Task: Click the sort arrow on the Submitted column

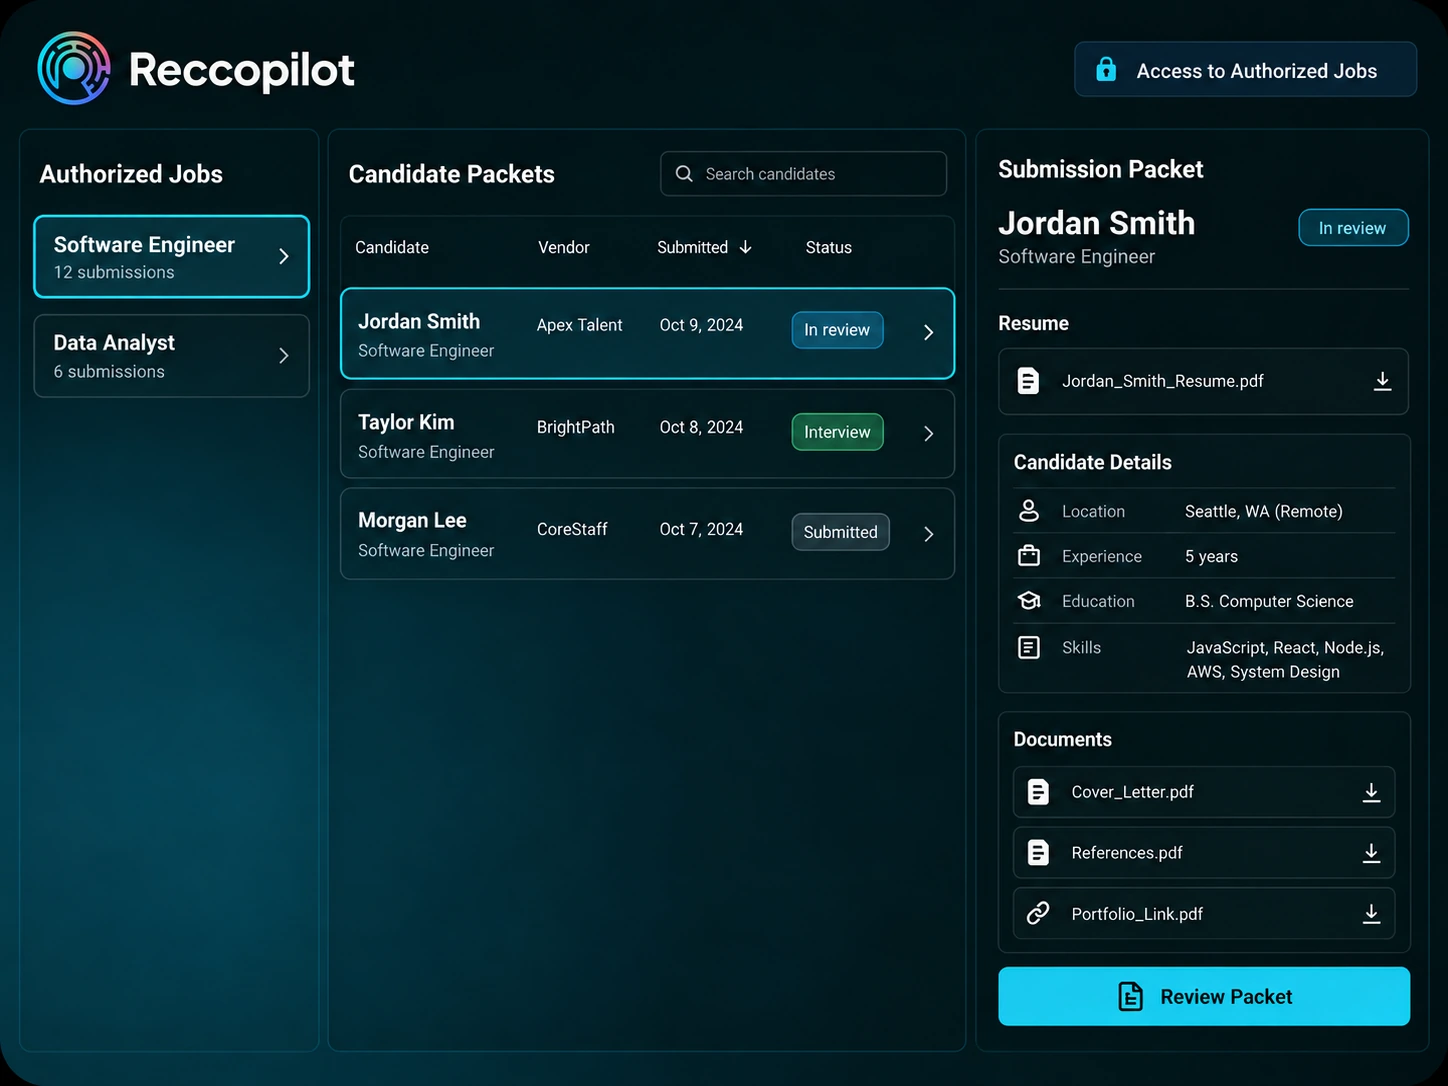Action: (x=745, y=247)
